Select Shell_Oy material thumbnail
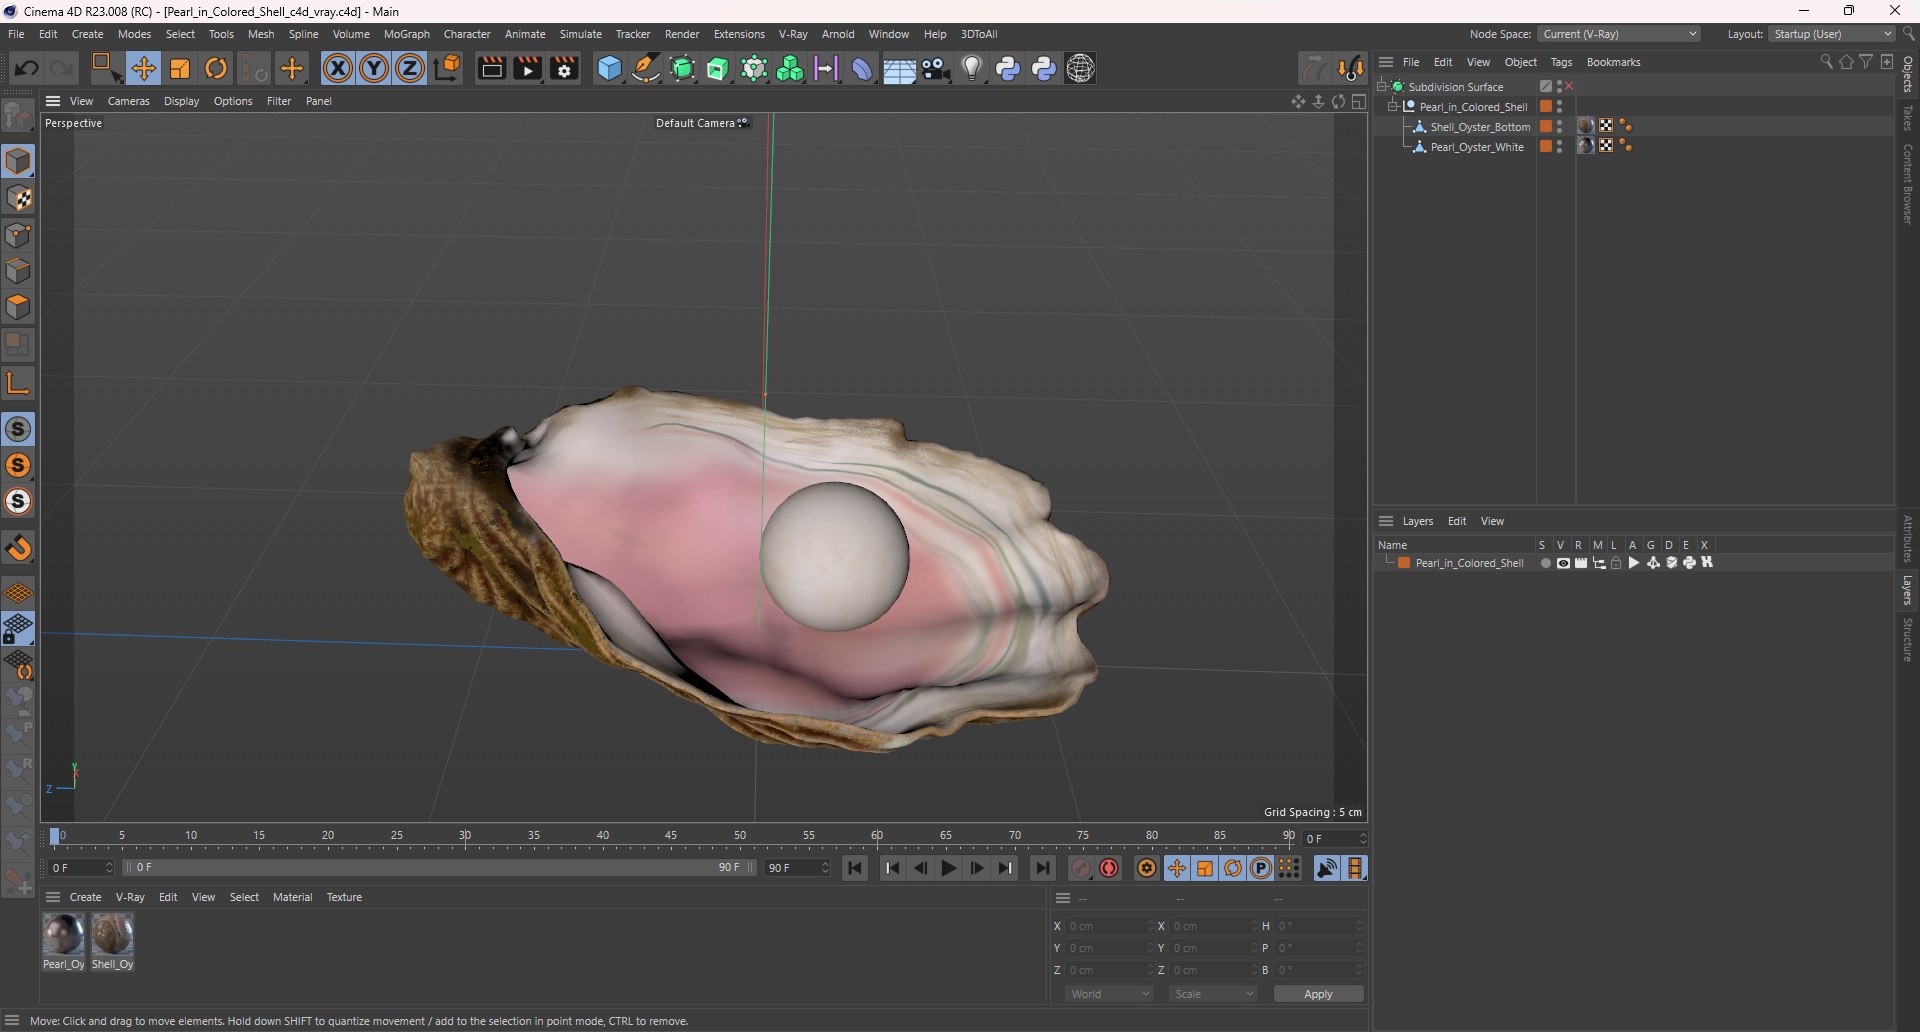Viewport: 1920px width, 1032px height. tap(112, 935)
